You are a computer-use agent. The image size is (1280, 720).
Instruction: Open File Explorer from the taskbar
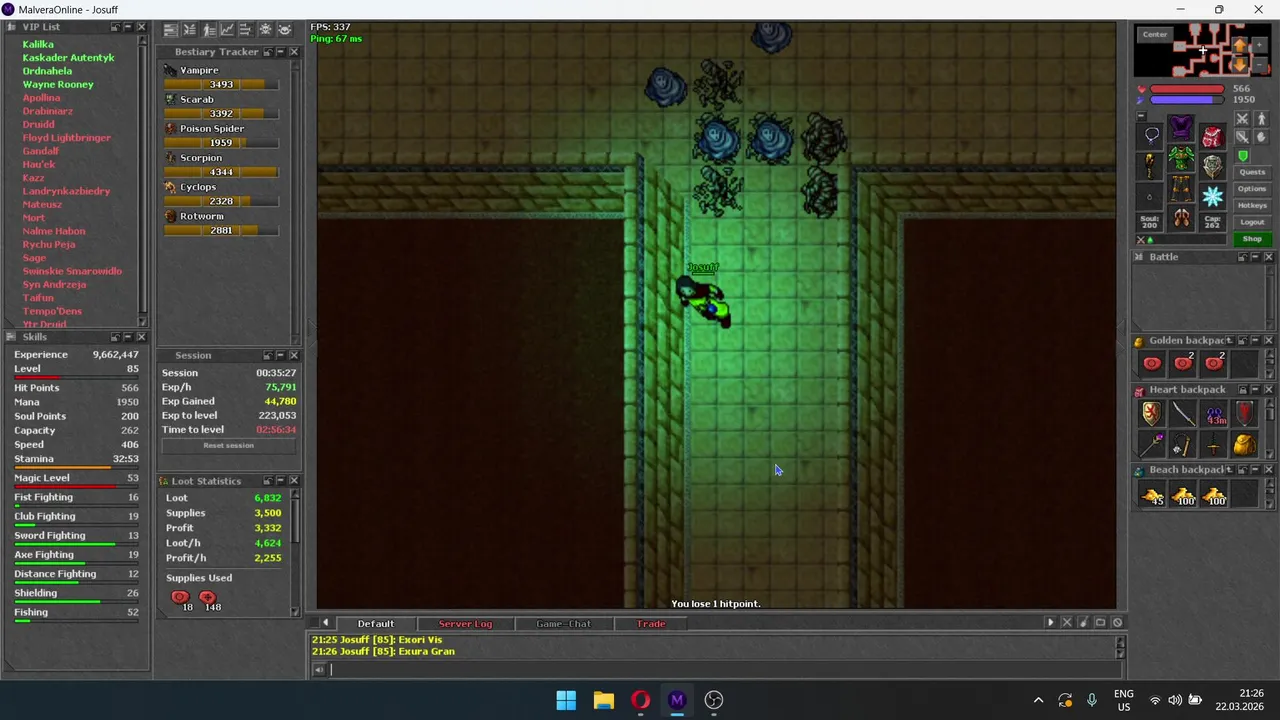pos(603,700)
